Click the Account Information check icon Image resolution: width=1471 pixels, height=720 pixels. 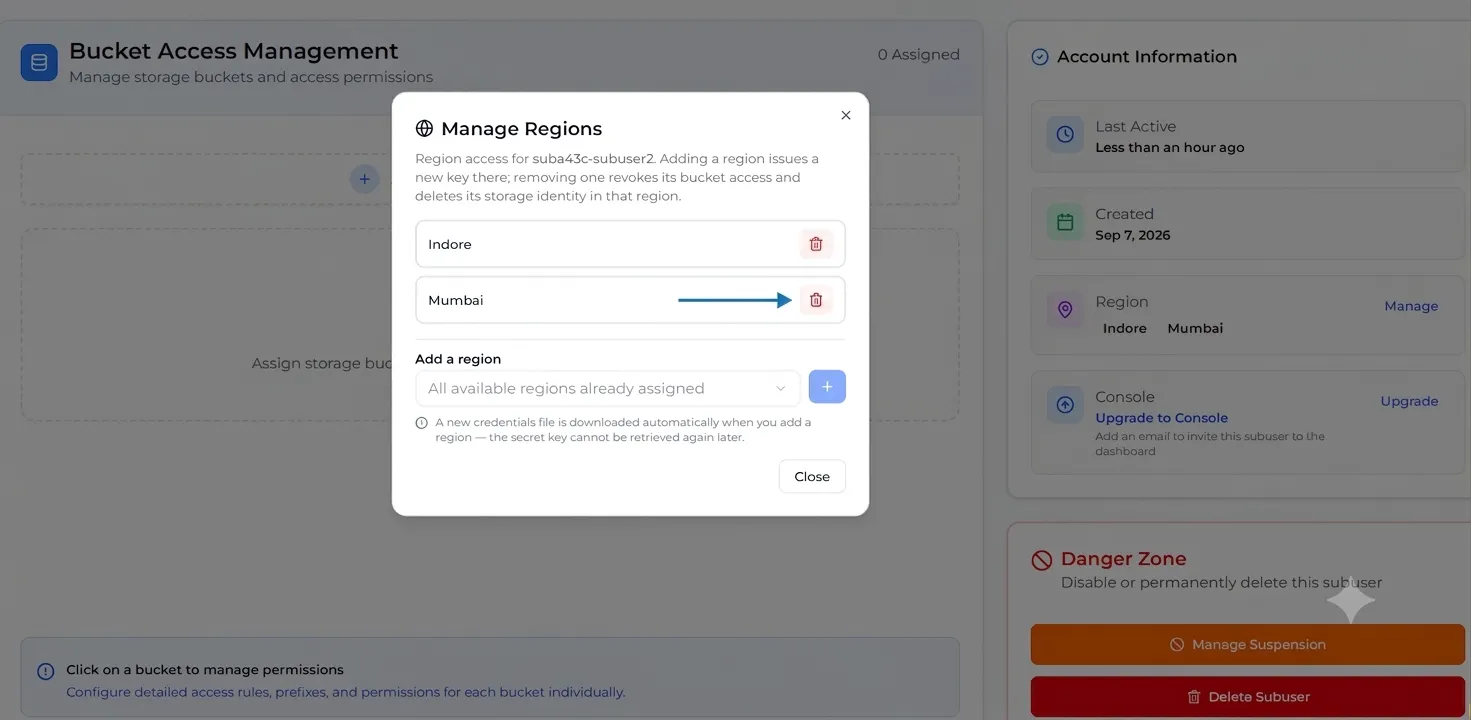pos(1040,57)
